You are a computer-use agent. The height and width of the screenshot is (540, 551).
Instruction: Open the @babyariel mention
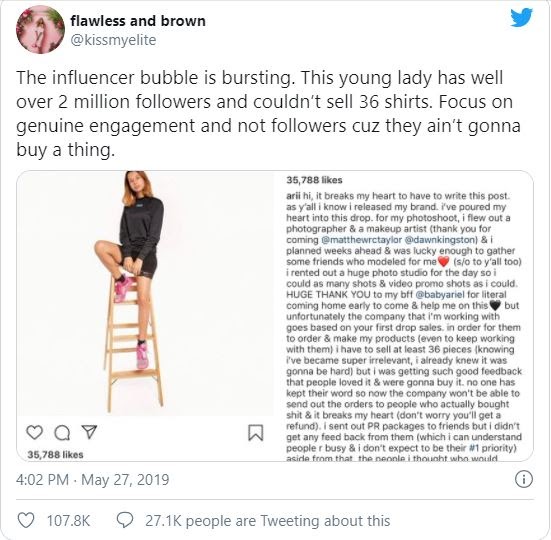coord(440,294)
